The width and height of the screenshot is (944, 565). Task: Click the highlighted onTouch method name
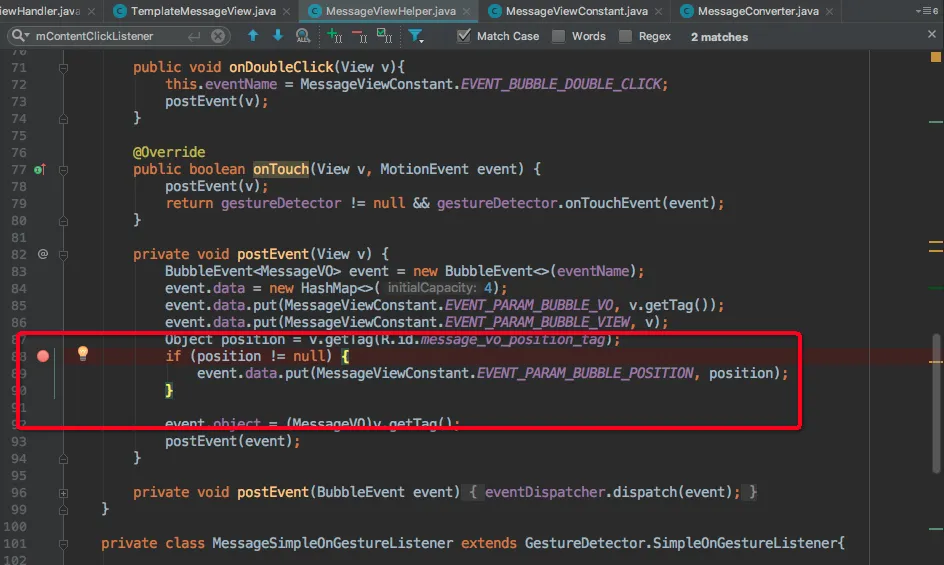281,169
